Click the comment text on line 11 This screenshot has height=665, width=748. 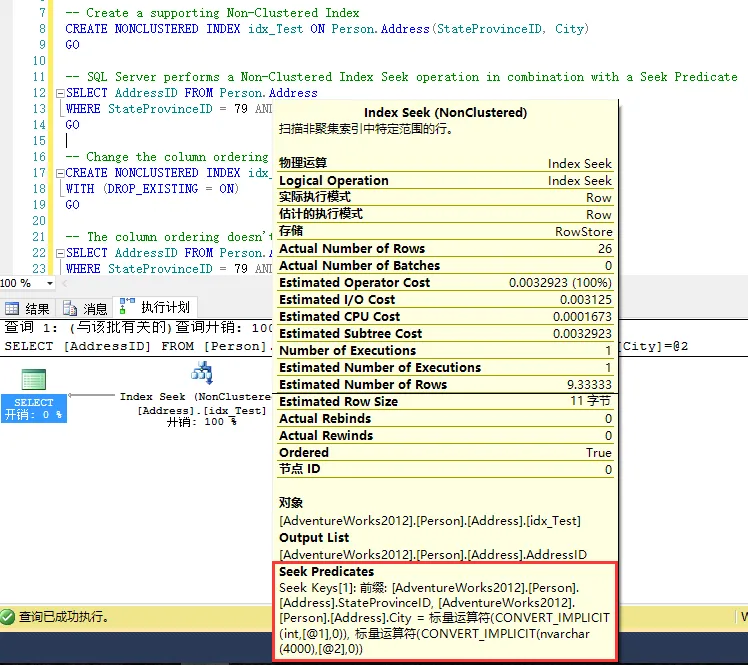(402, 77)
